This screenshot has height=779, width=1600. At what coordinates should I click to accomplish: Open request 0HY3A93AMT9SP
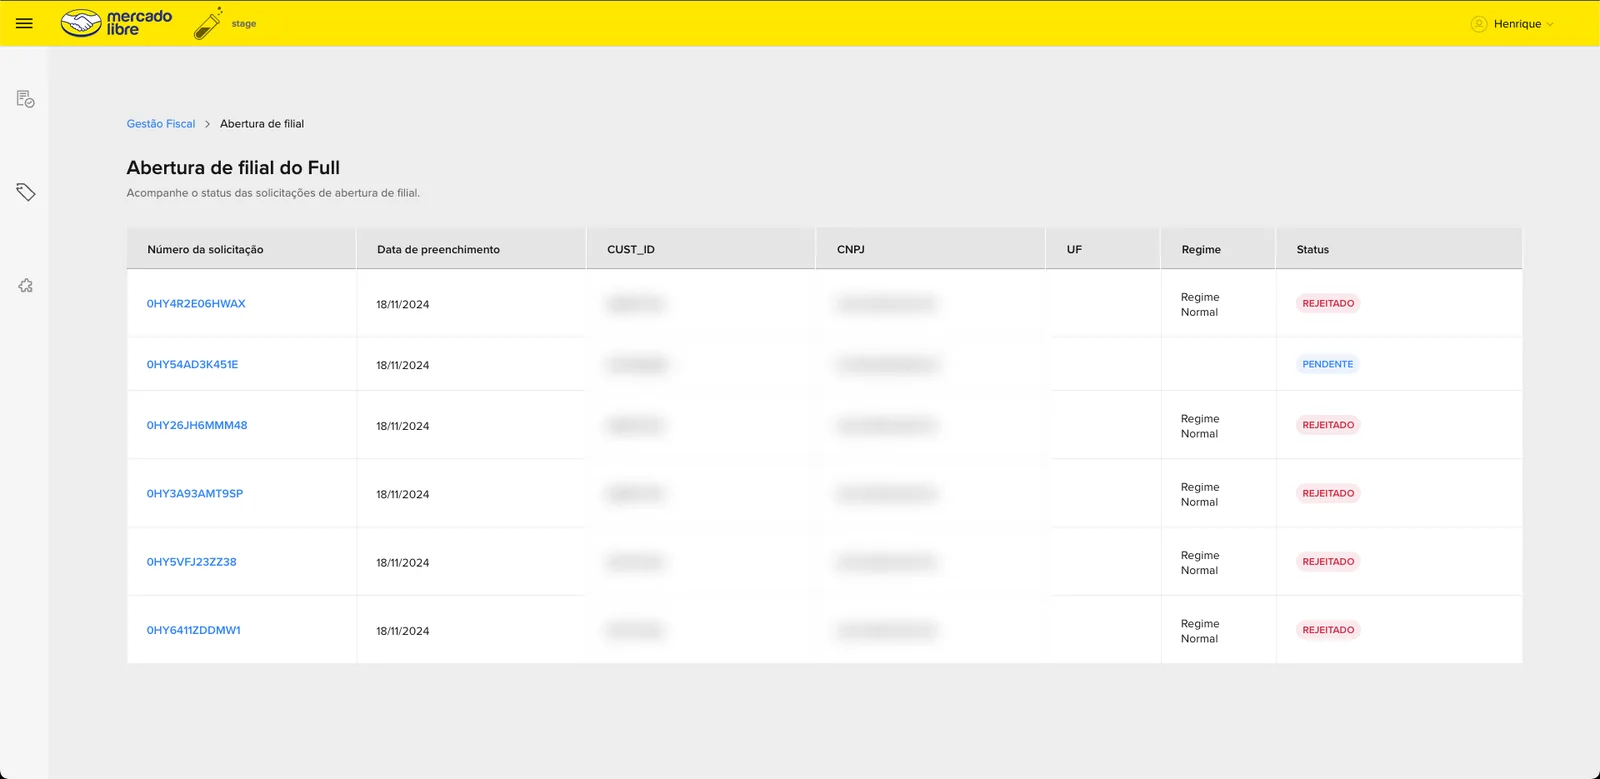click(x=195, y=494)
